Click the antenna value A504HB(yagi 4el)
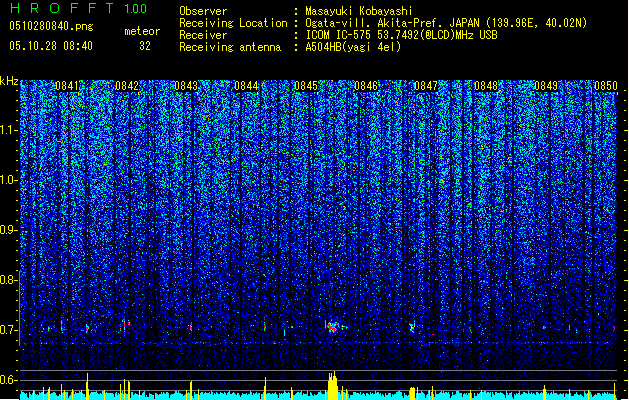629x400 pixels. pyautogui.click(x=353, y=47)
